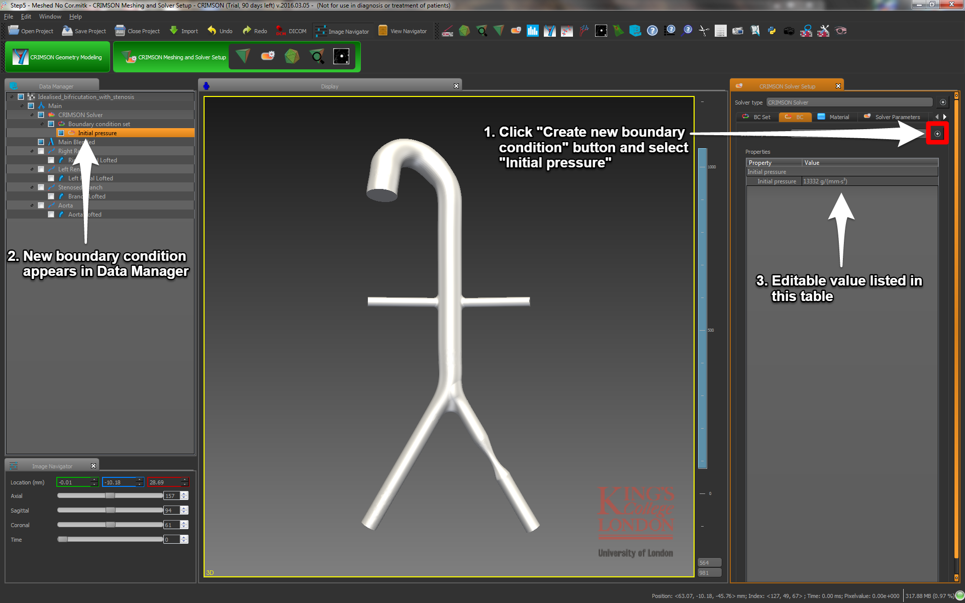
Task: Toggle visibility checkbox for Aorta Lofted
Action: coord(51,214)
